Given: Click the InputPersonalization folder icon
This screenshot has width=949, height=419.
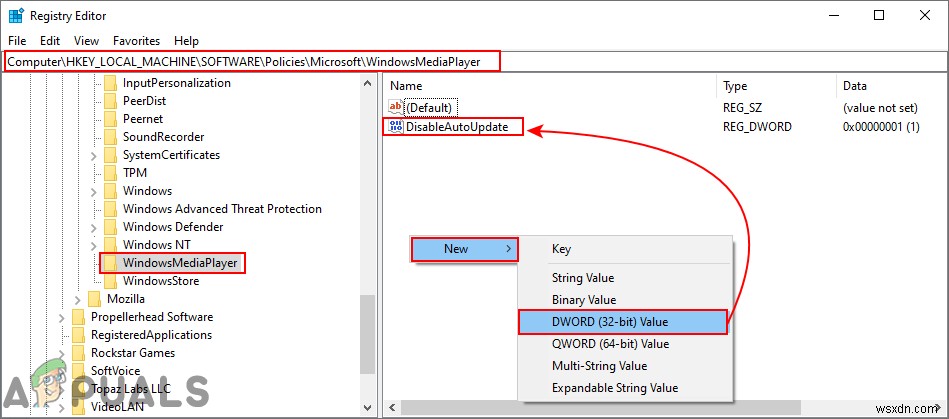Looking at the screenshot, I should pyautogui.click(x=110, y=83).
